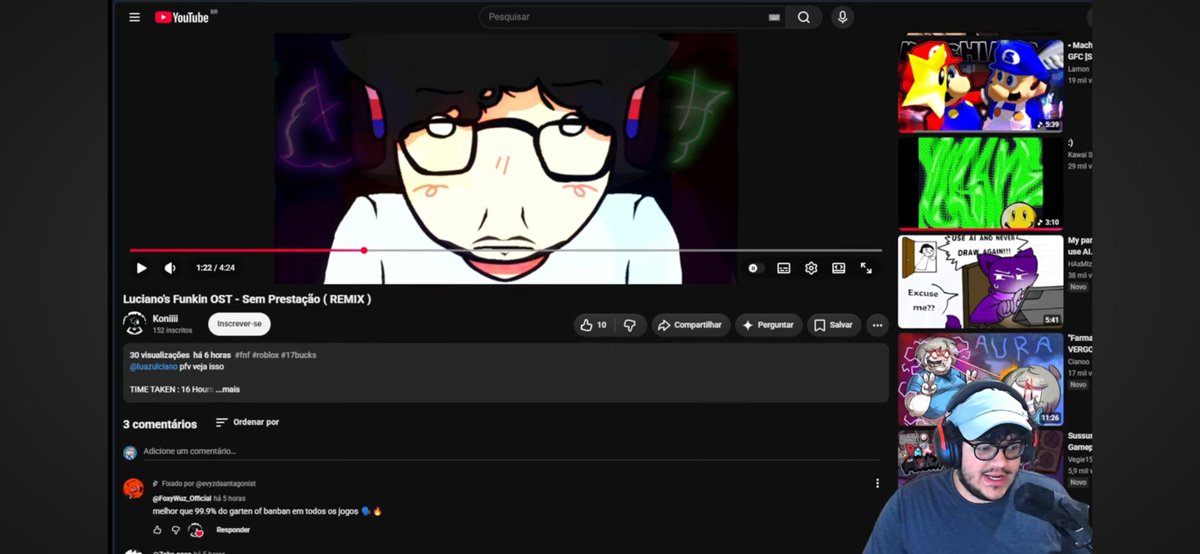Enter fullscreen with the expand icon
Viewport: 1200px width, 554px height.
click(866, 268)
